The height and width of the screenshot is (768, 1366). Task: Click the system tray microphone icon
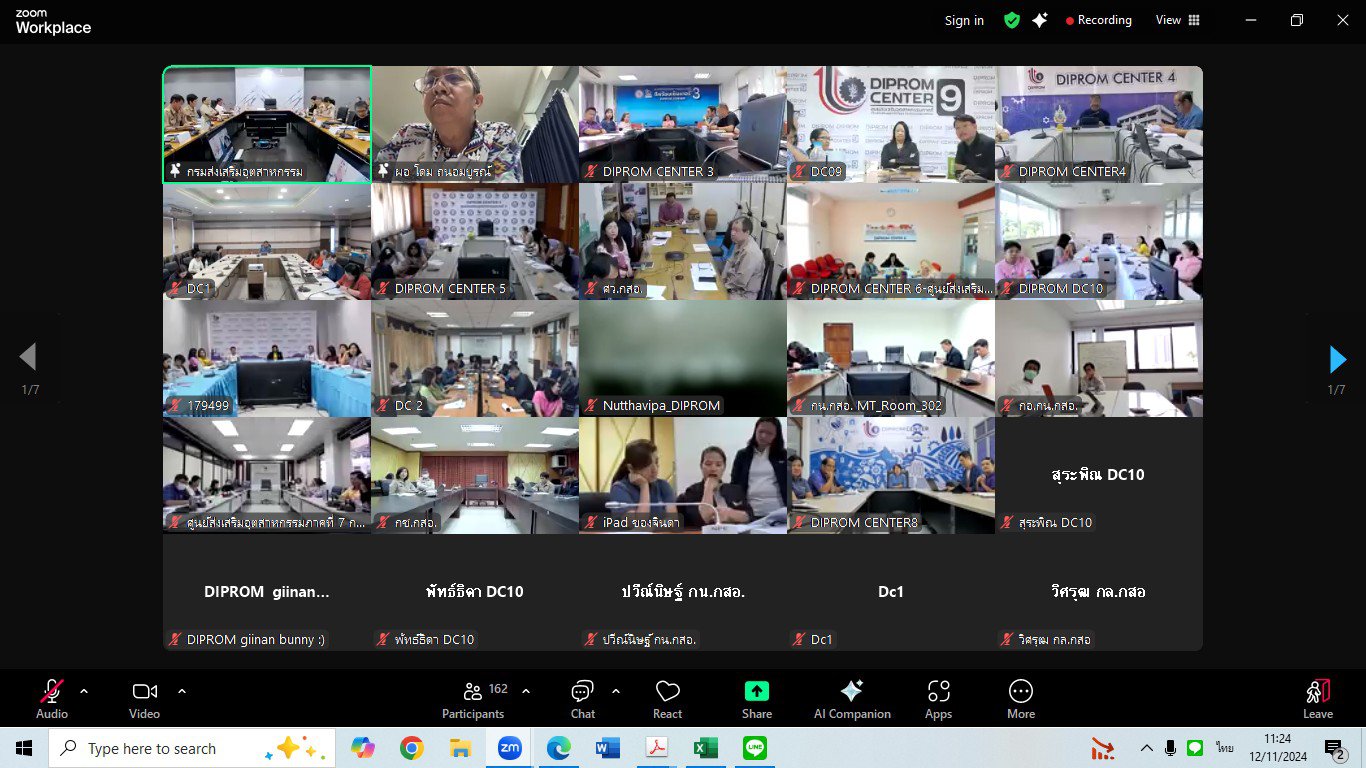tap(1170, 748)
